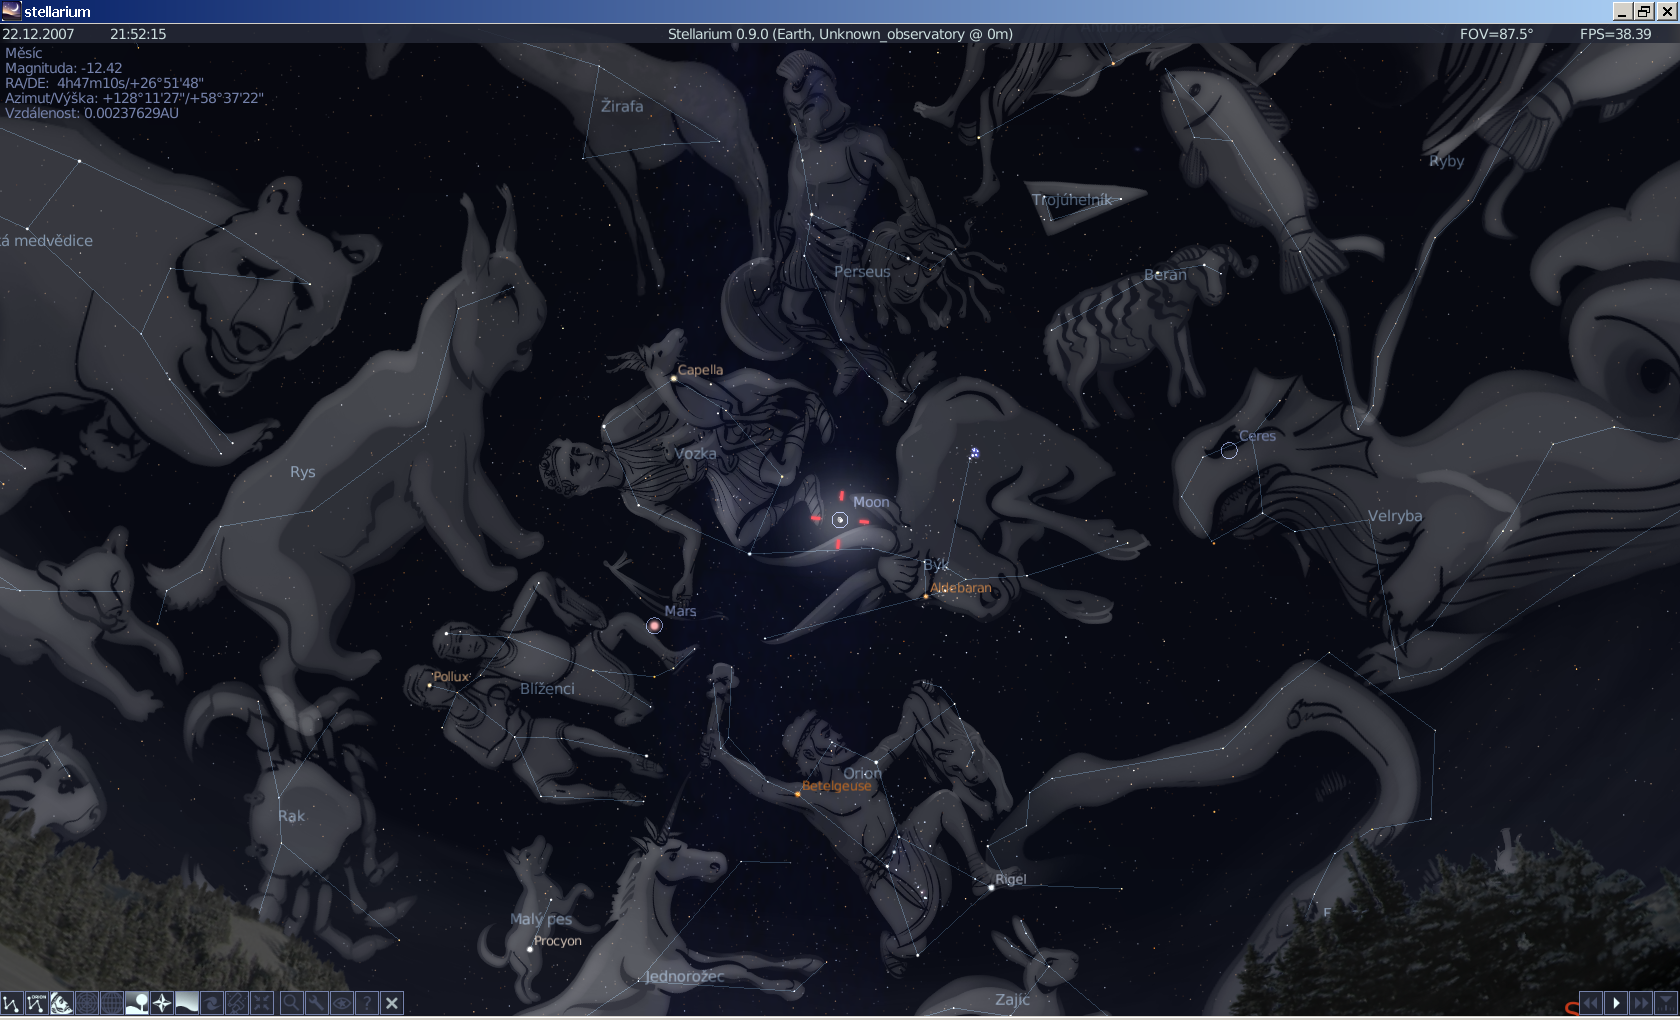Screen dimensions: 1680x1020
Task: Open help question mark icon
Action: pyautogui.click(x=366, y=1003)
